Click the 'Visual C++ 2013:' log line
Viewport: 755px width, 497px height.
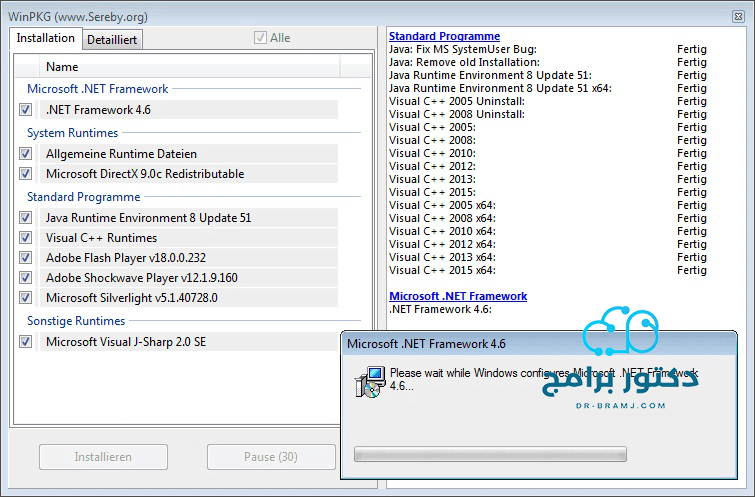click(432, 179)
